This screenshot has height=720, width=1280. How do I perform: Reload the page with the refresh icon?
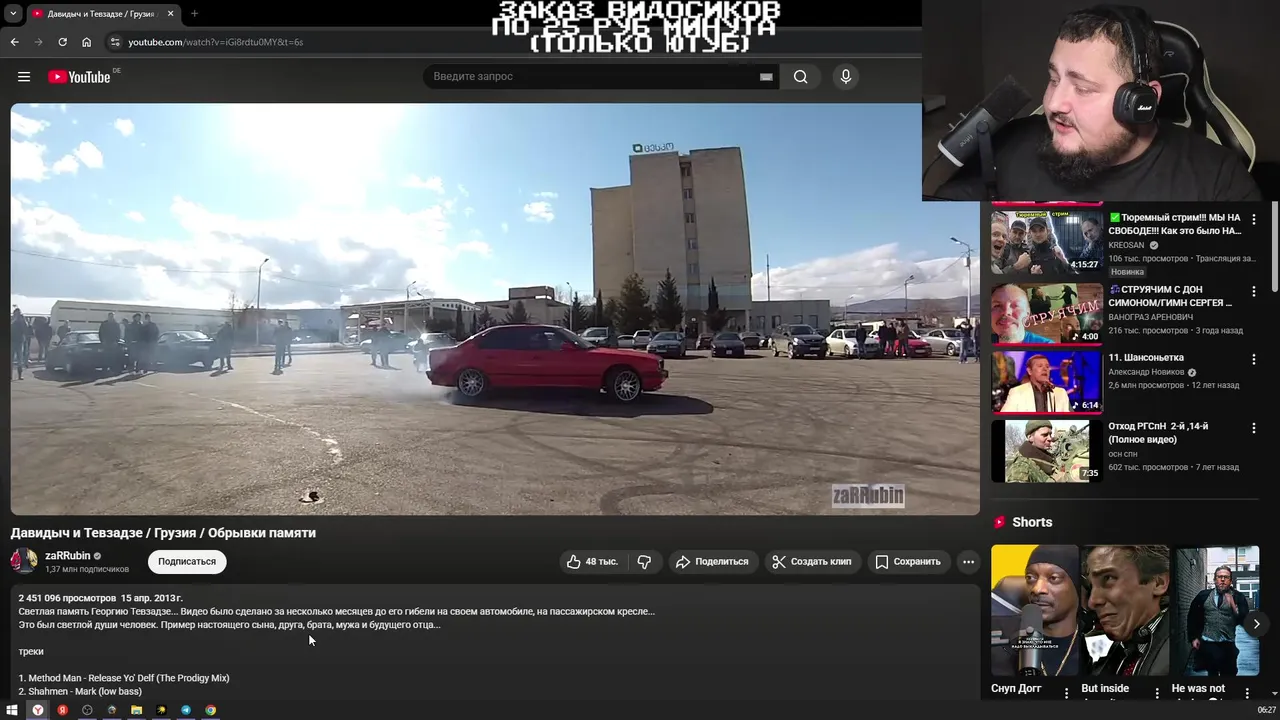click(x=62, y=42)
